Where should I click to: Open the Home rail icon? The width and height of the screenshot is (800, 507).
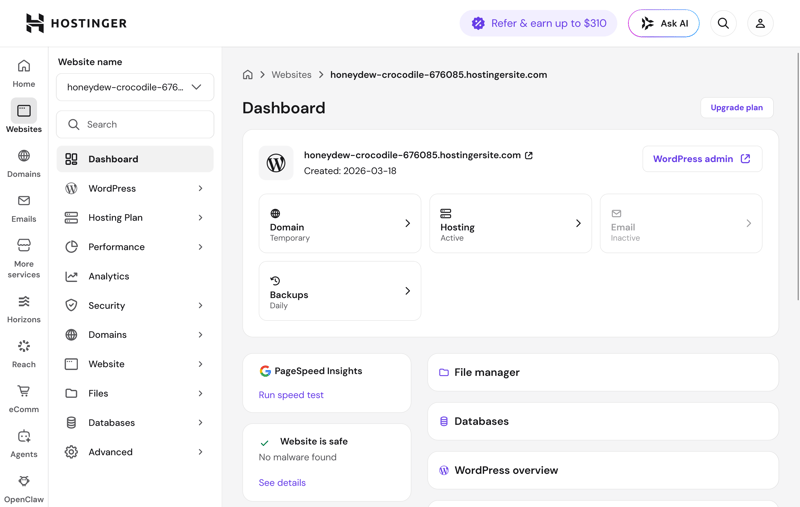pos(24,66)
